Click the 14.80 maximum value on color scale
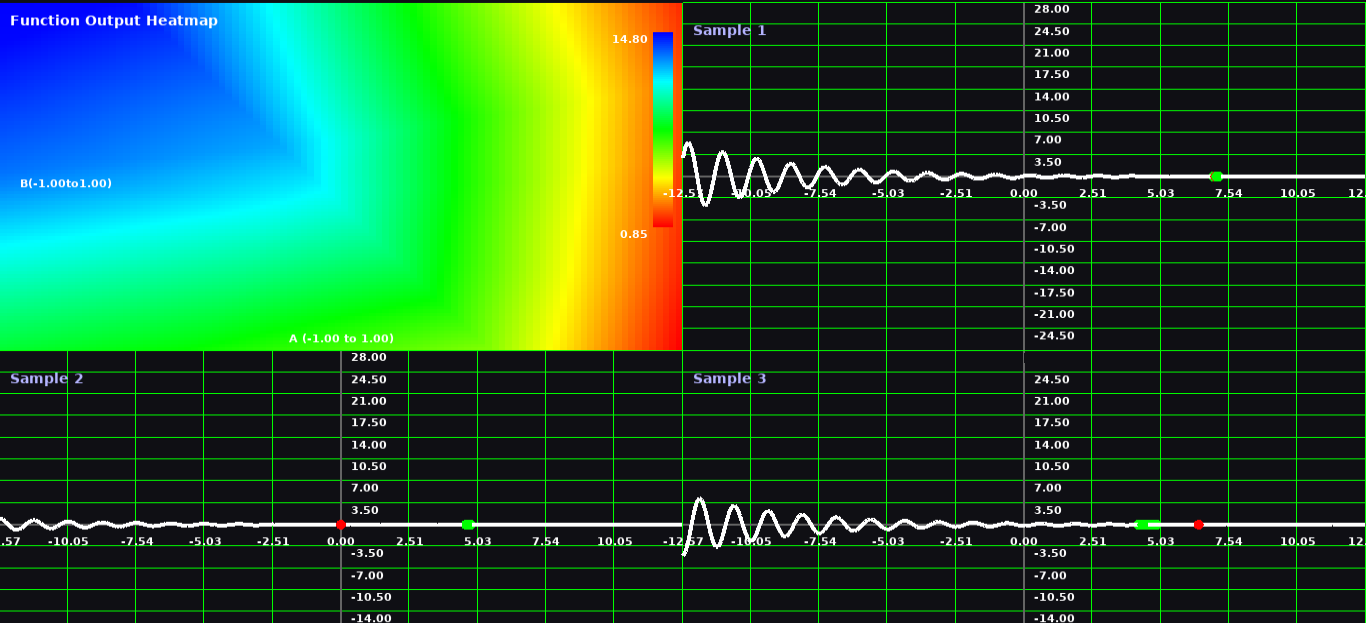This screenshot has width=1366, height=623. [630, 39]
